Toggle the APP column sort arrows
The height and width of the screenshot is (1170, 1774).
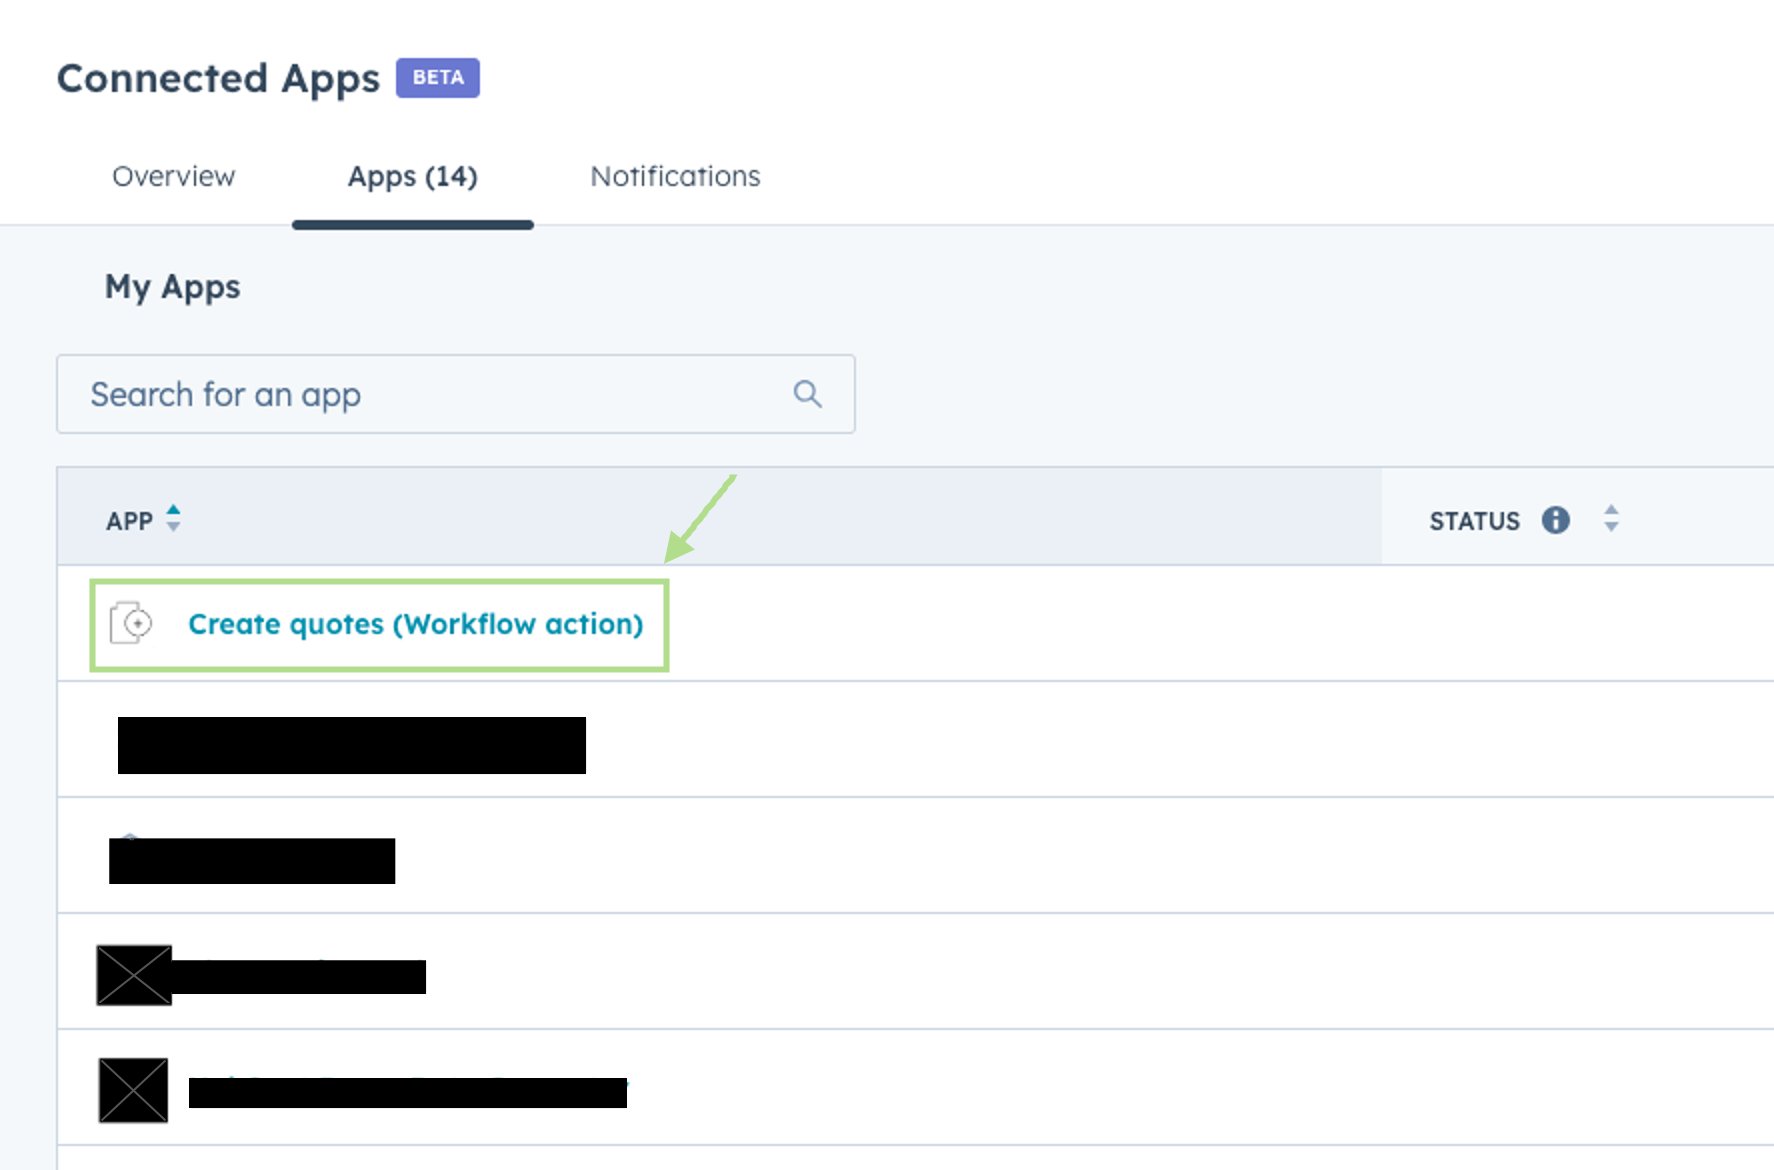click(x=173, y=518)
